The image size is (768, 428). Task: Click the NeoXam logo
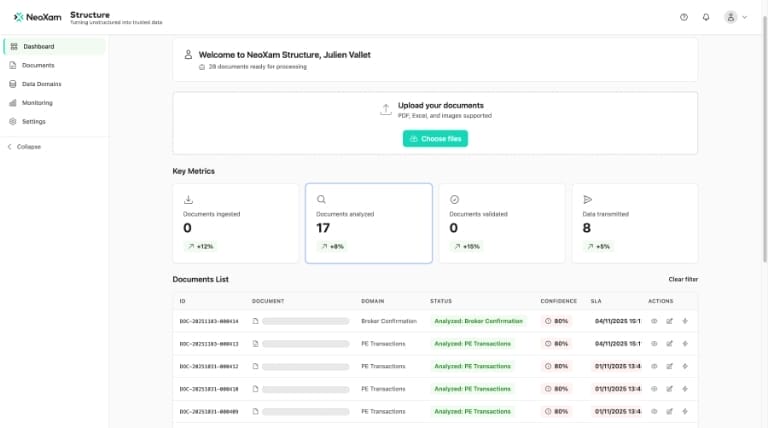click(x=38, y=17)
